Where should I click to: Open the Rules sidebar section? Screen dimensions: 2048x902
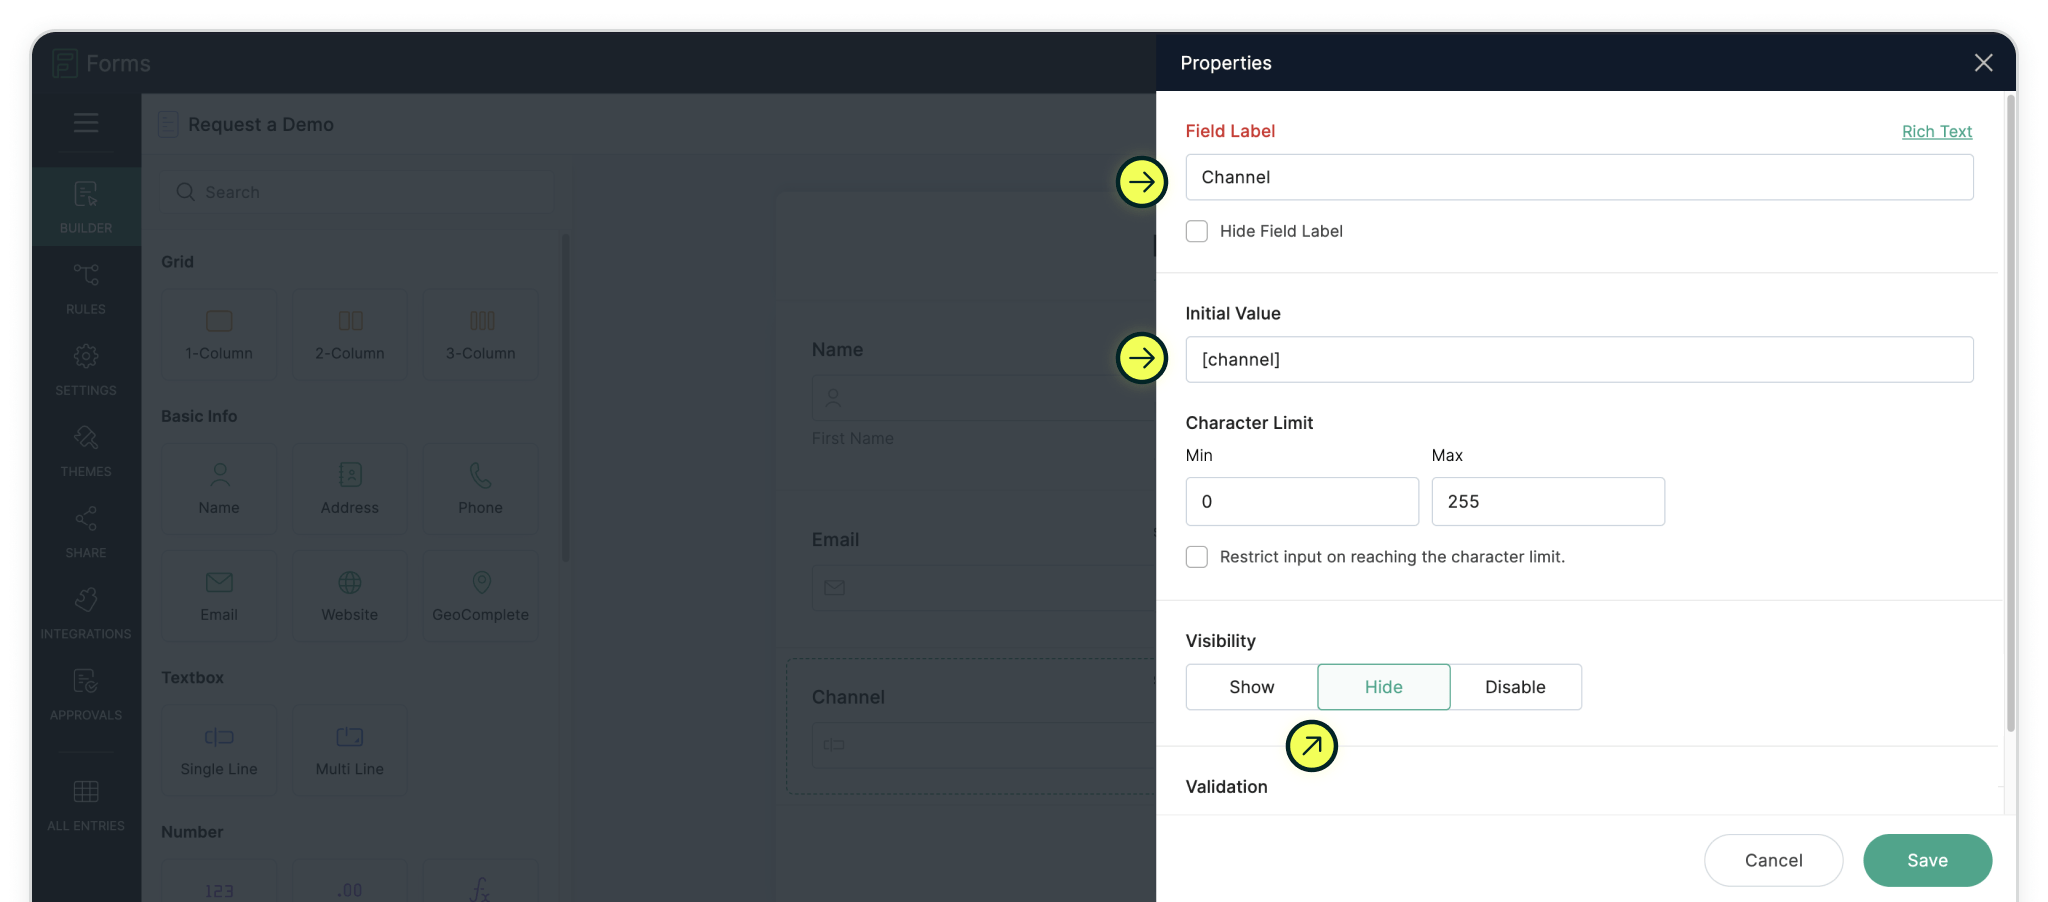(86, 289)
